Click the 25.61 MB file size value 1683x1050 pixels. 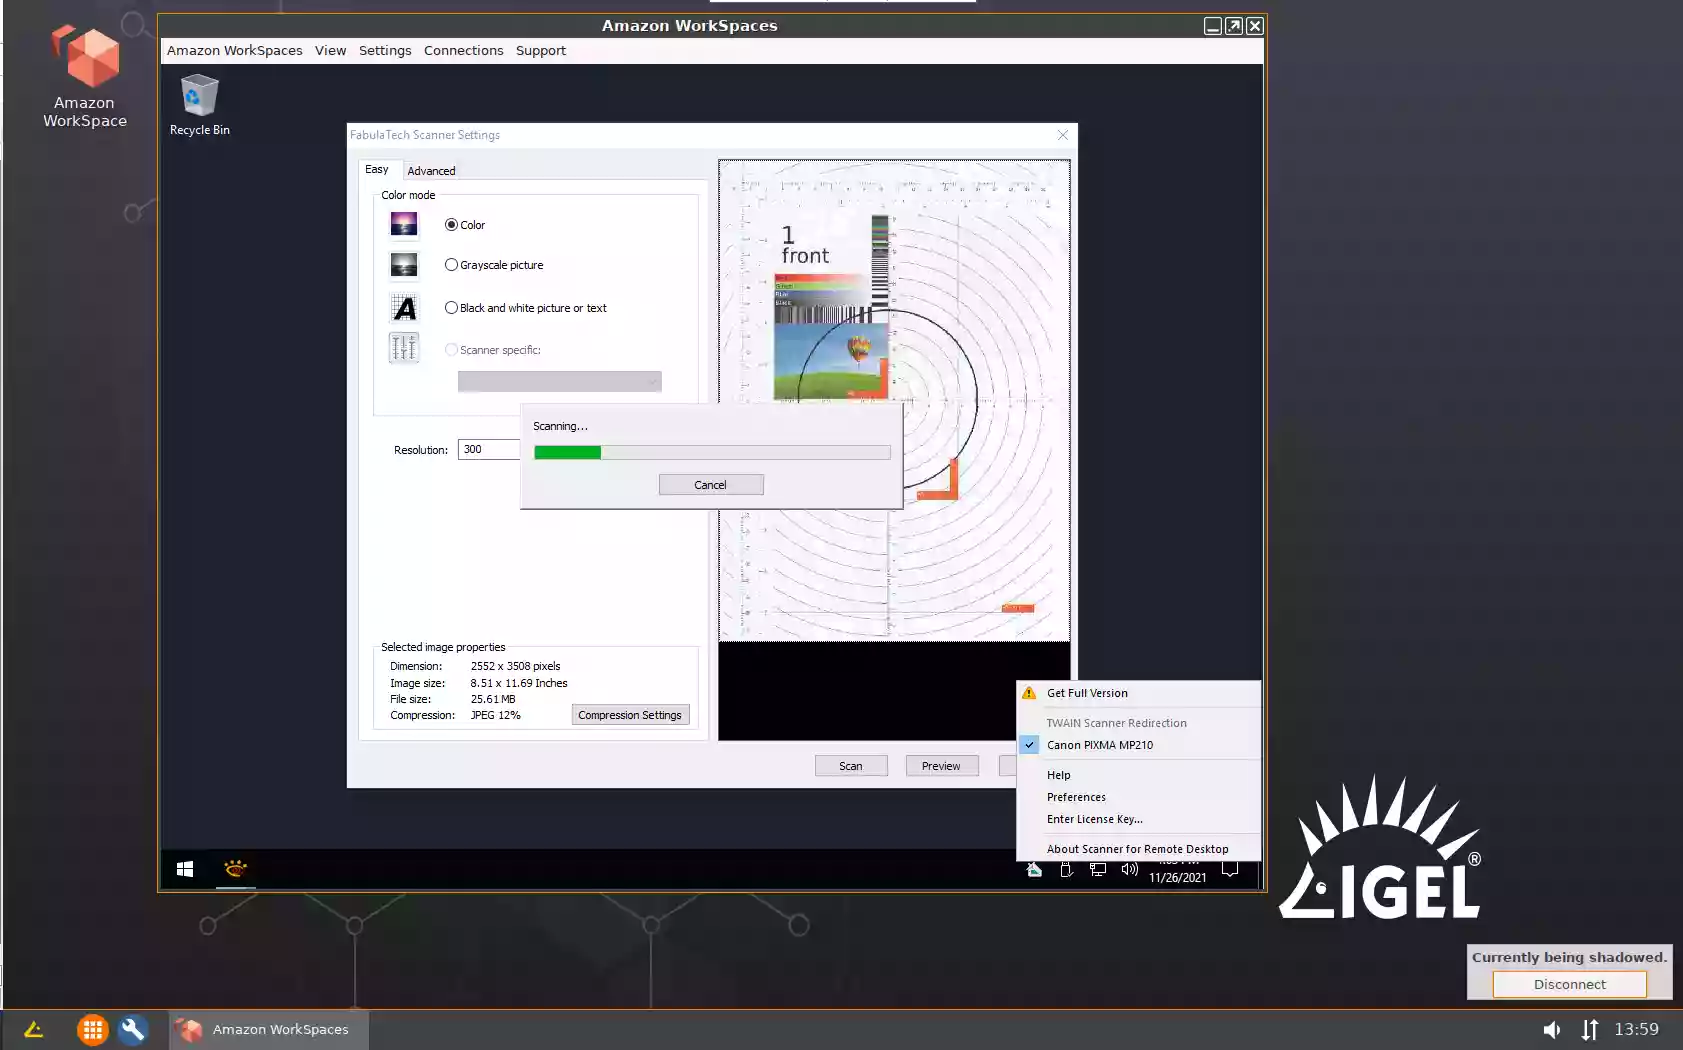tap(493, 699)
